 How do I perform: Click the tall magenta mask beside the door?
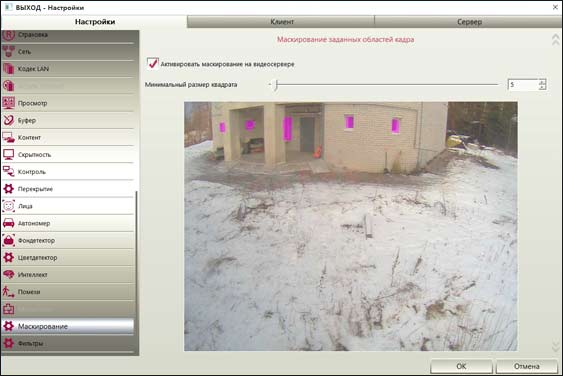tap(287, 129)
